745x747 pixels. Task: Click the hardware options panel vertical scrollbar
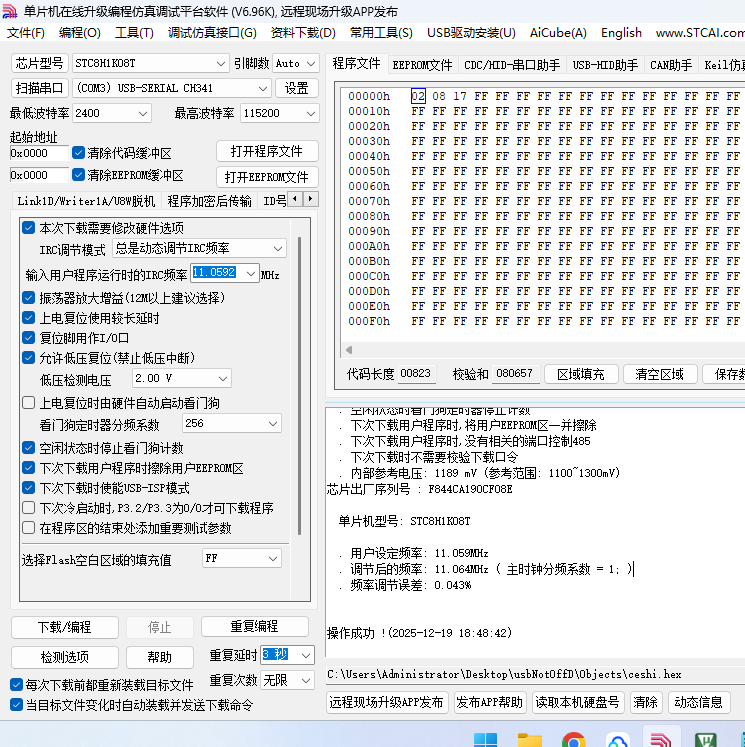click(x=300, y=386)
